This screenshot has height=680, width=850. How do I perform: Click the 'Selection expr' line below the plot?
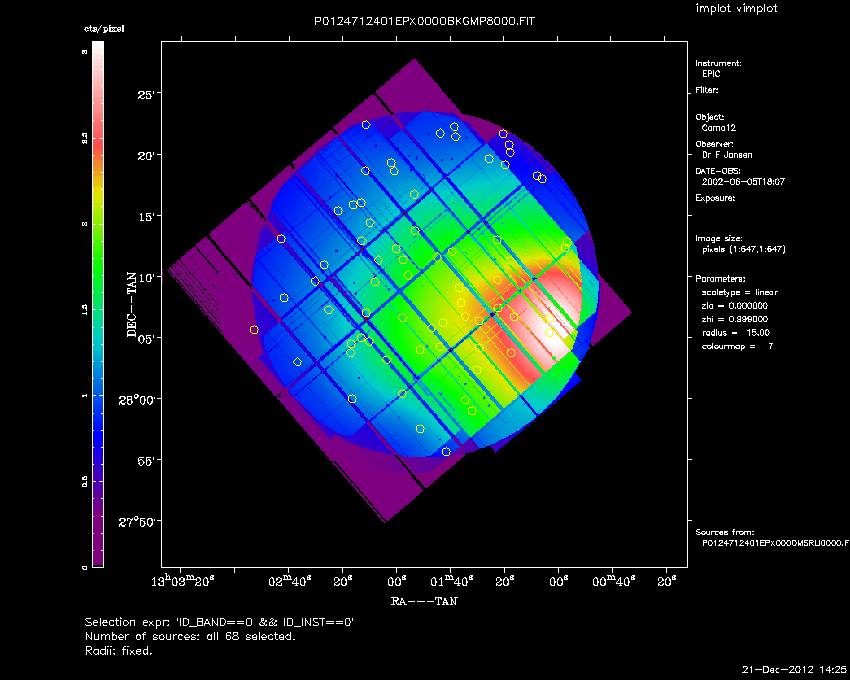pyautogui.click(x=219, y=622)
